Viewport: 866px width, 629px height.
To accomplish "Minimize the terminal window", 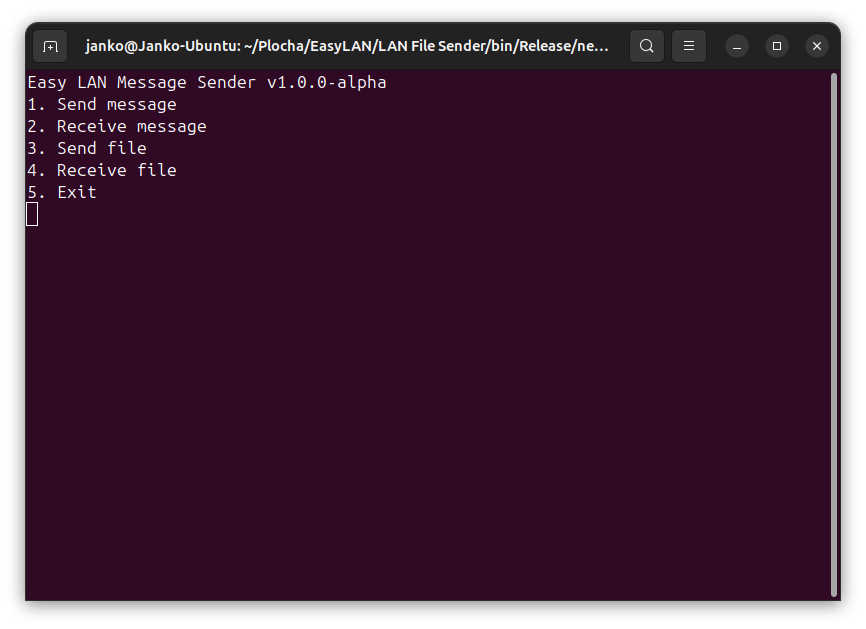I will (737, 46).
